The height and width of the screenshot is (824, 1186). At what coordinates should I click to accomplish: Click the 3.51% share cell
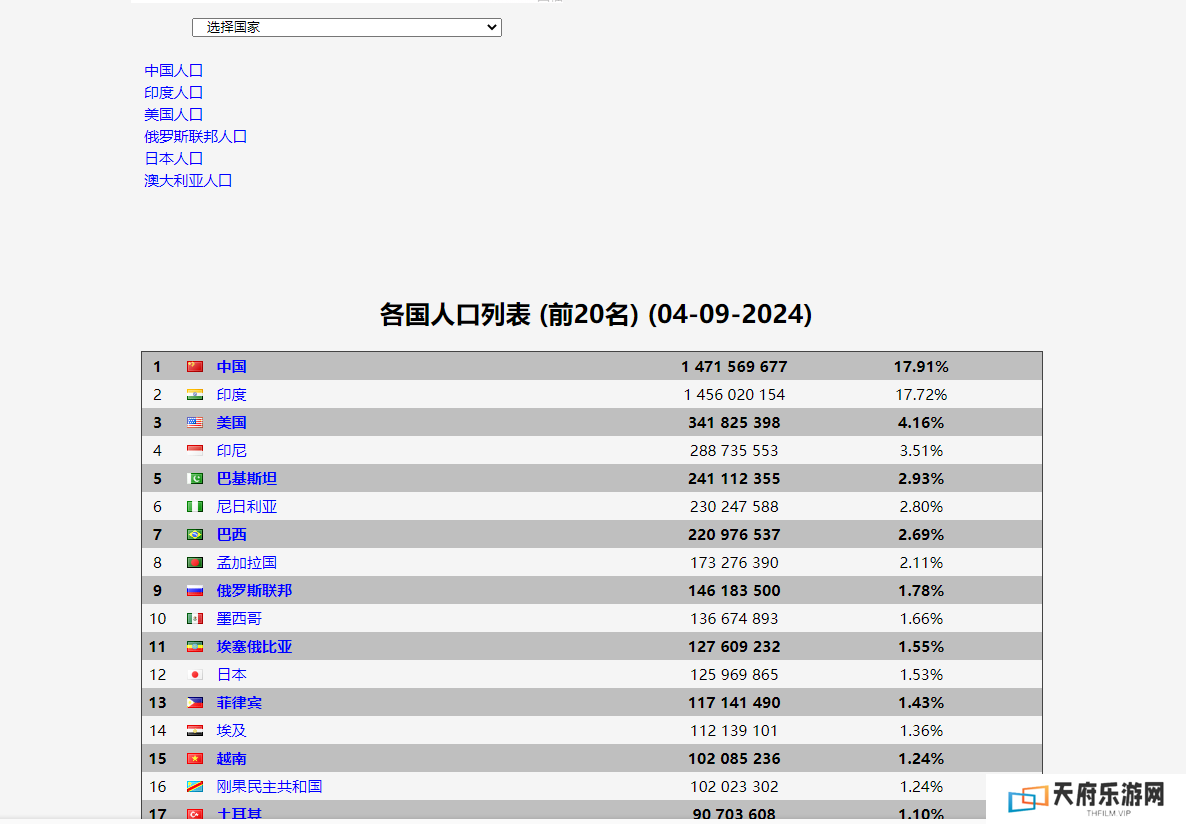click(921, 450)
